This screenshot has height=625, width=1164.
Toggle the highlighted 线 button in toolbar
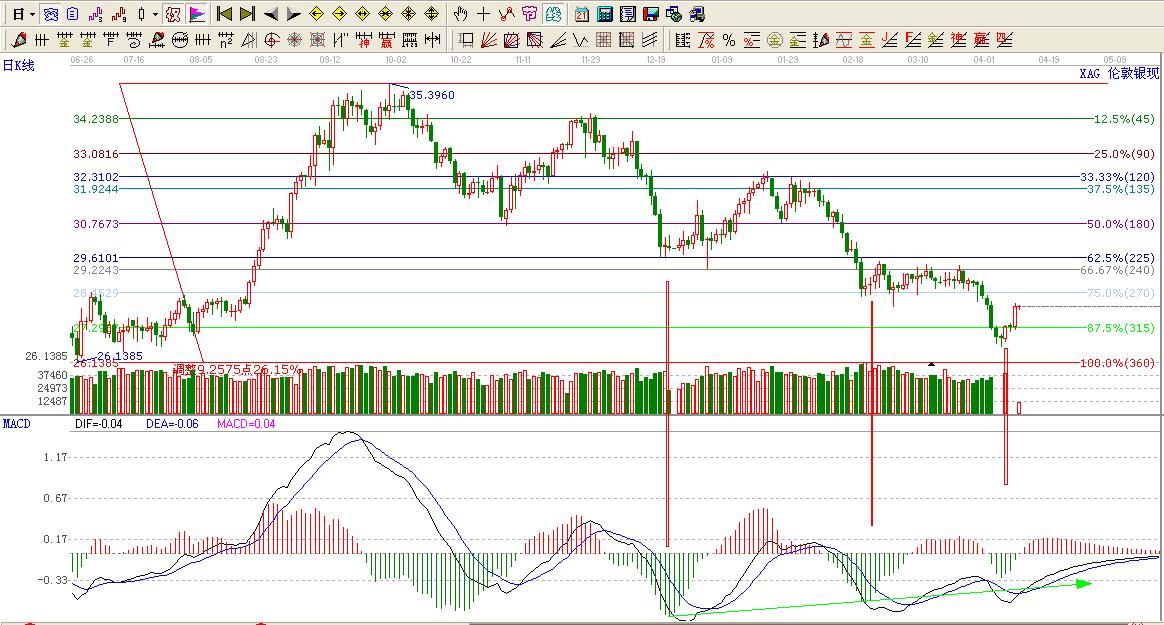click(x=552, y=14)
